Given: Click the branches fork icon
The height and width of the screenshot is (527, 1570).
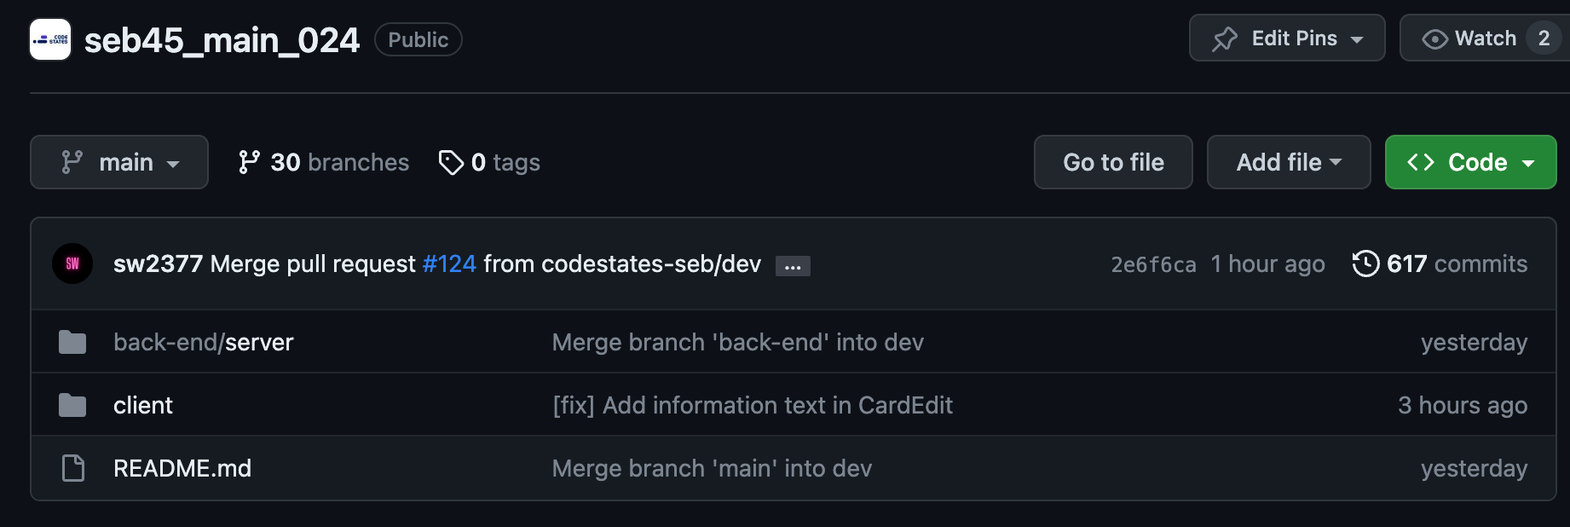Looking at the screenshot, I should click(x=249, y=162).
